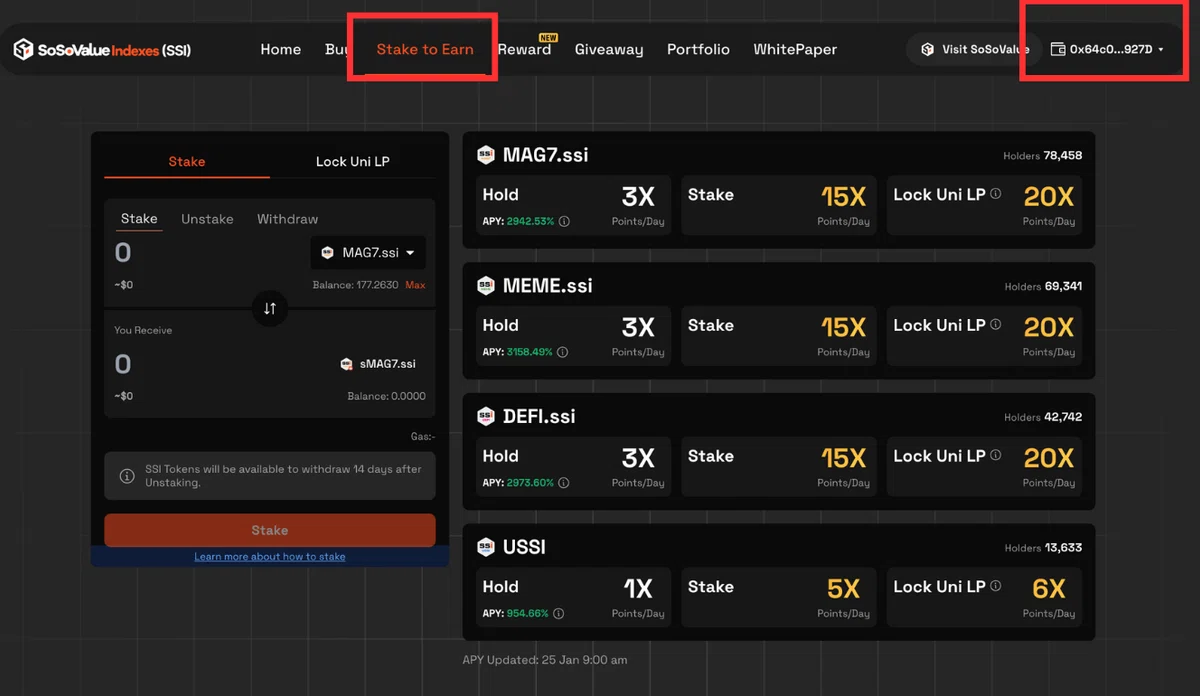Screen dimensions: 1200x696
Task: Click the Visit SoSoValue button
Action: 974,49
